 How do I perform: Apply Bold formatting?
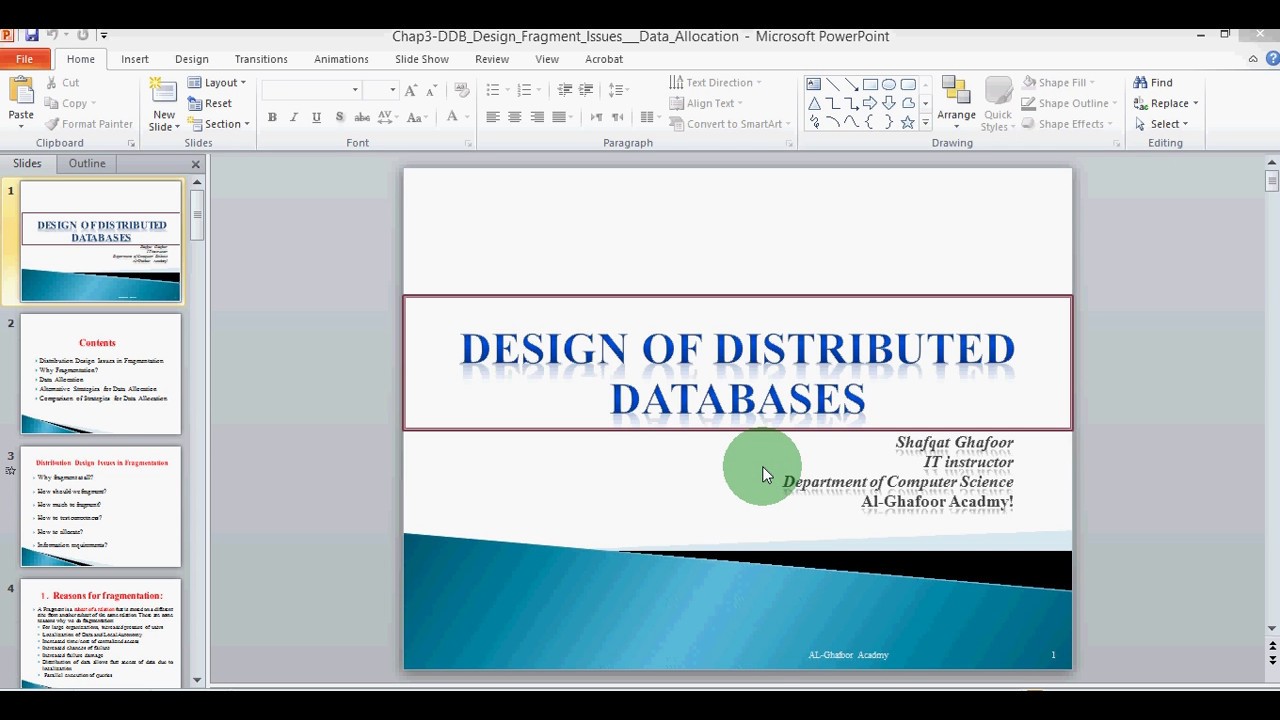tap(272, 117)
